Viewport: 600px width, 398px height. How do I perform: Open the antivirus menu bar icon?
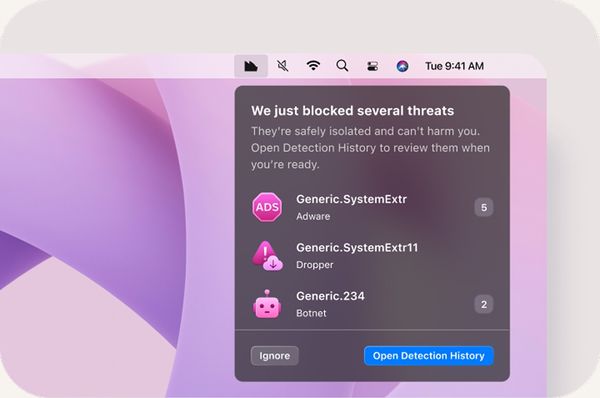pos(251,66)
